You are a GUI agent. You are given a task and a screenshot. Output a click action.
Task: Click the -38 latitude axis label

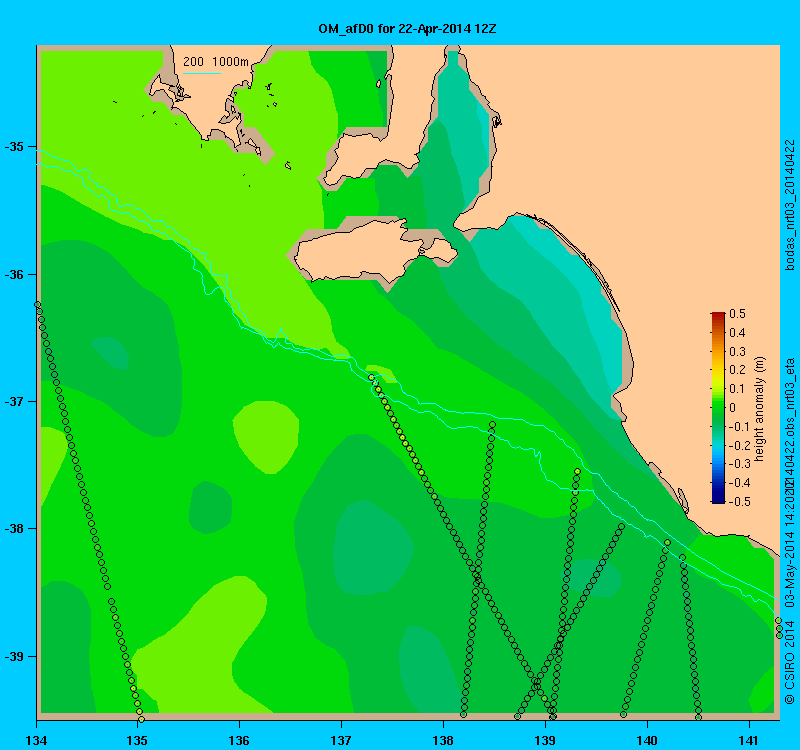(14, 529)
